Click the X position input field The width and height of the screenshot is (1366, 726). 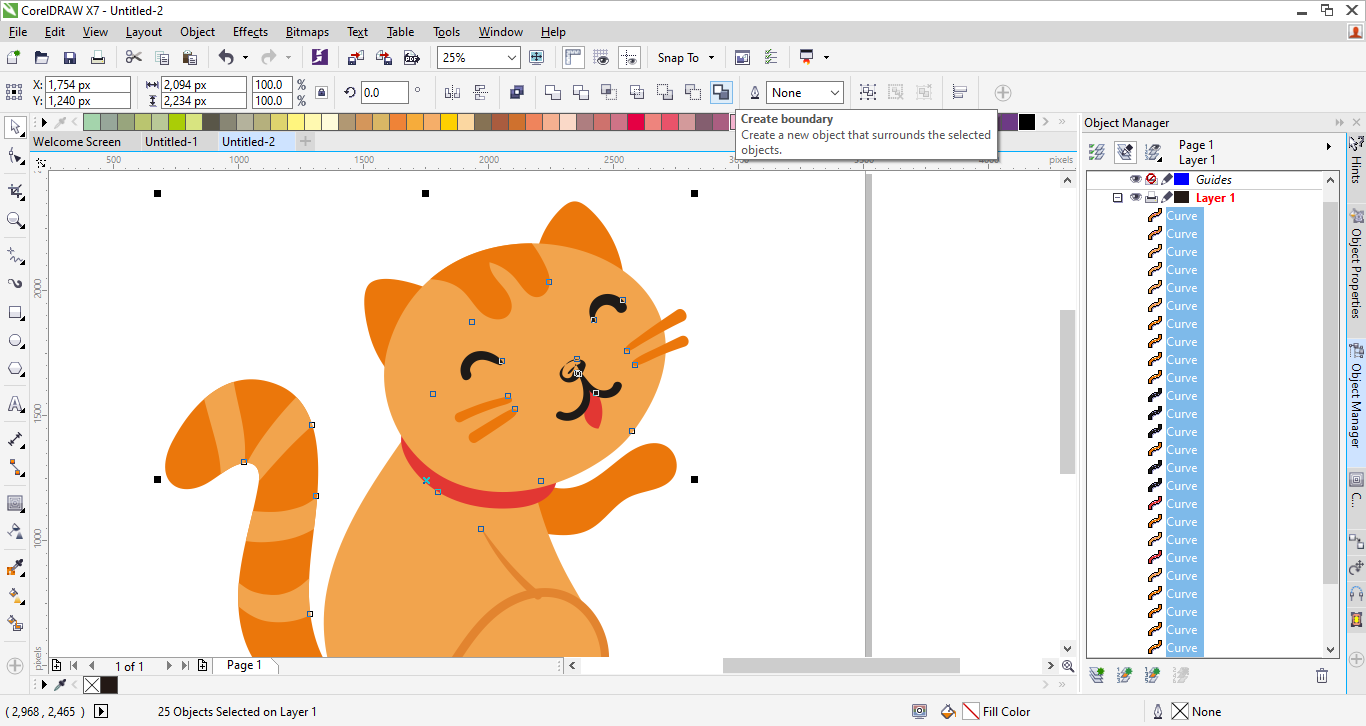(88, 85)
